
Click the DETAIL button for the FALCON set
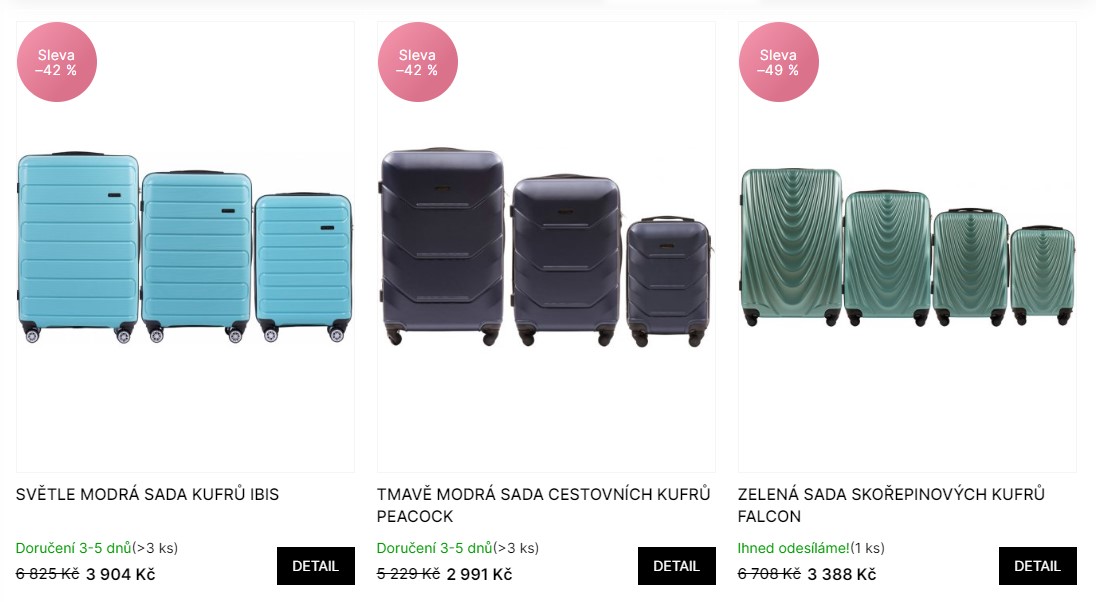click(1037, 566)
